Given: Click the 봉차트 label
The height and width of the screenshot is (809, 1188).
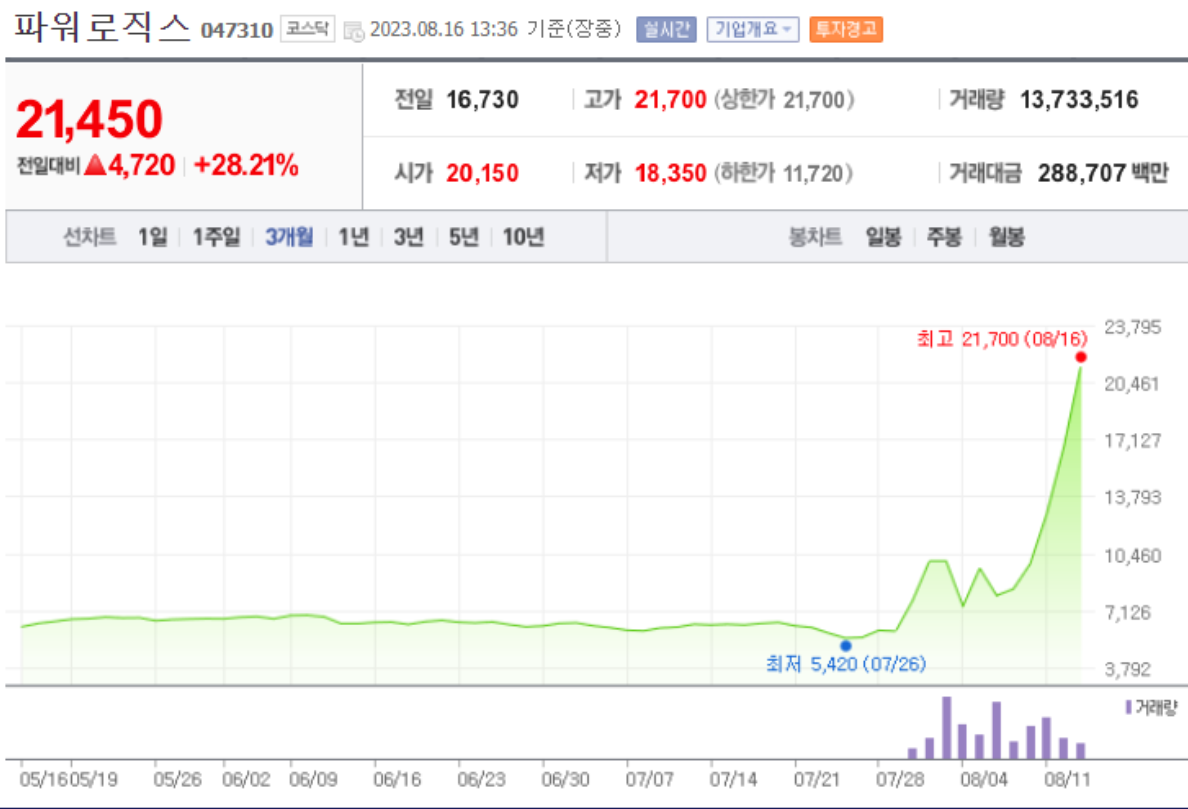Looking at the screenshot, I should [814, 237].
